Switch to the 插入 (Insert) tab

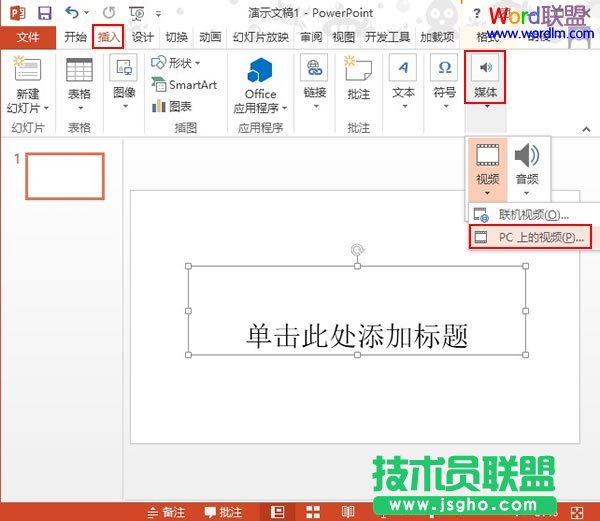[108, 37]
